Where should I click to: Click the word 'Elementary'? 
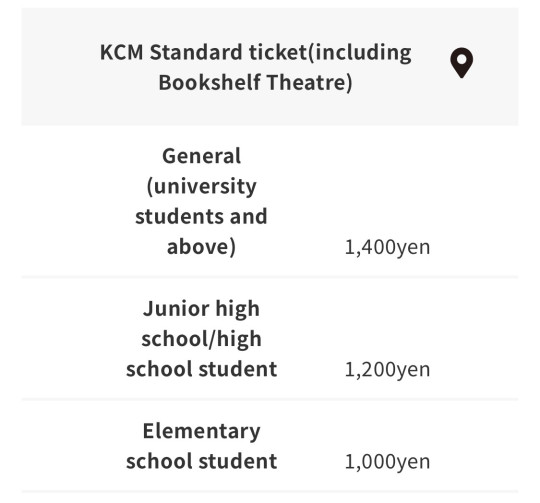pos(201,431)
